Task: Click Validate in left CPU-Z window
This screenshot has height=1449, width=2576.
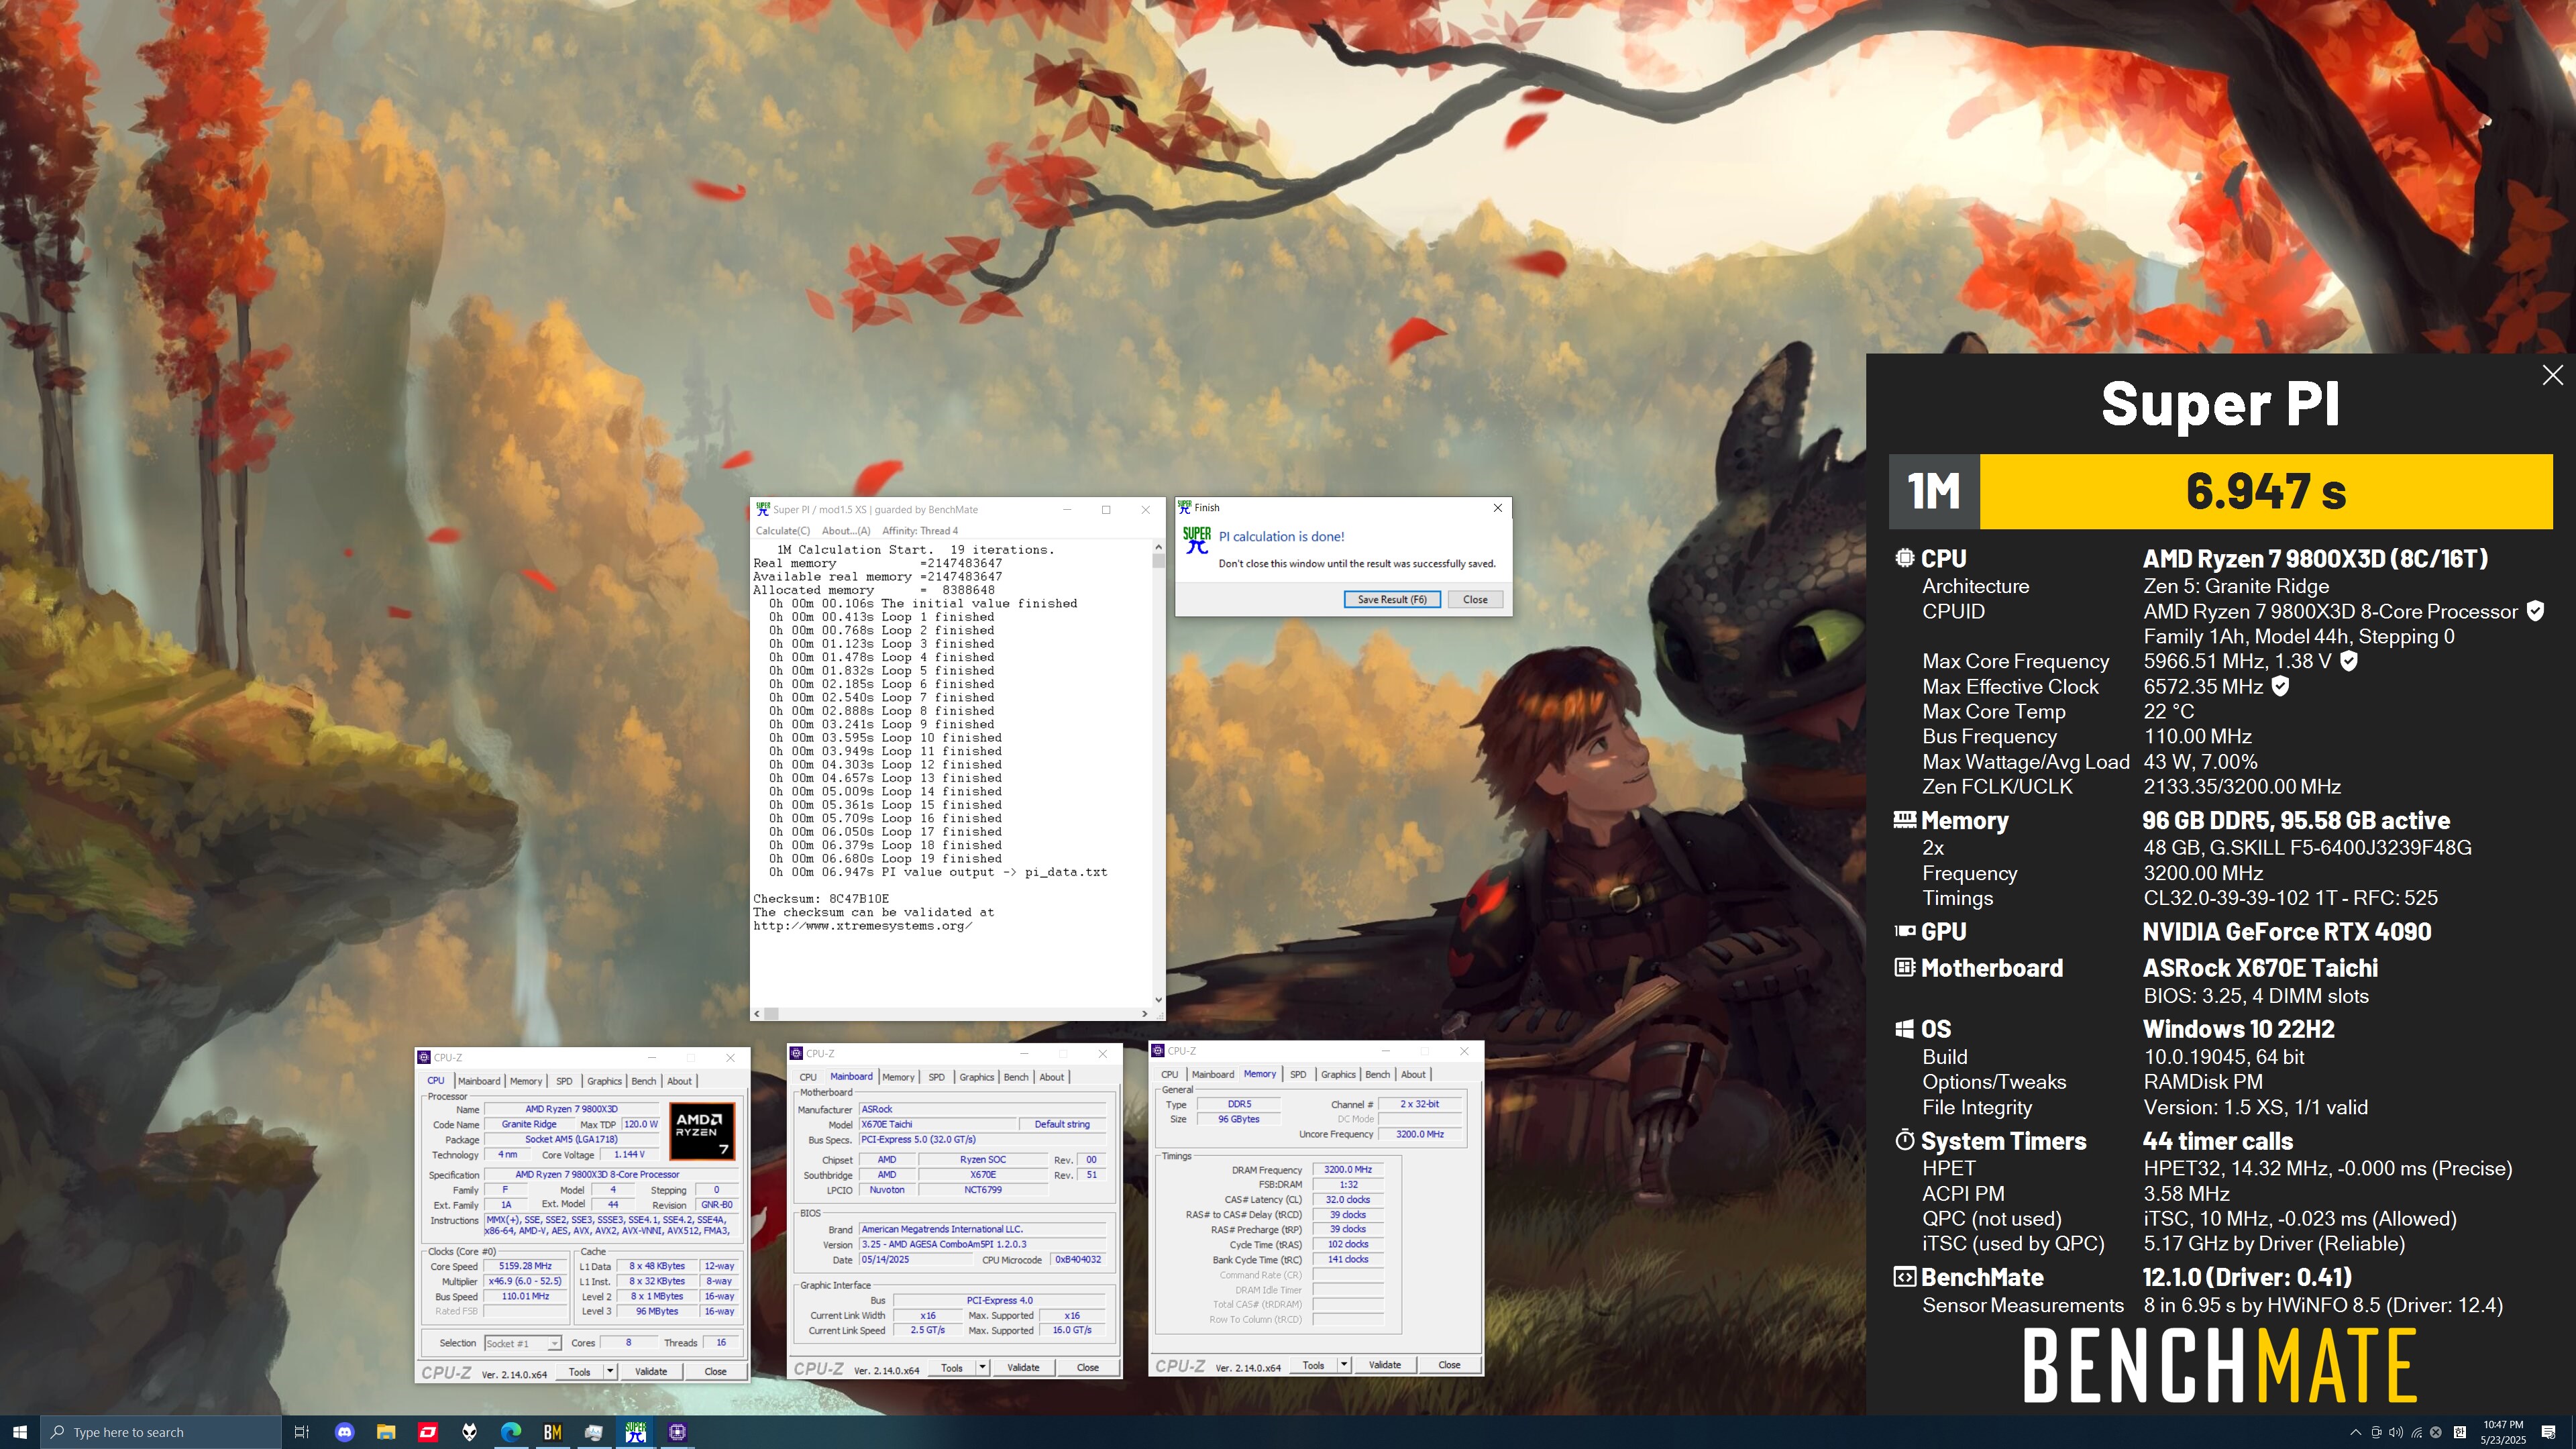Action: (651, 1371)
